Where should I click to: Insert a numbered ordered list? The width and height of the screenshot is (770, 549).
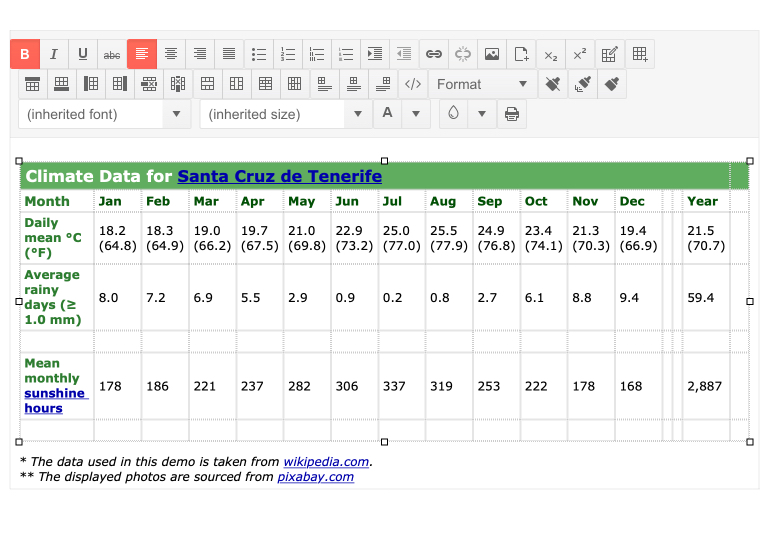click(x=288, y=54)
